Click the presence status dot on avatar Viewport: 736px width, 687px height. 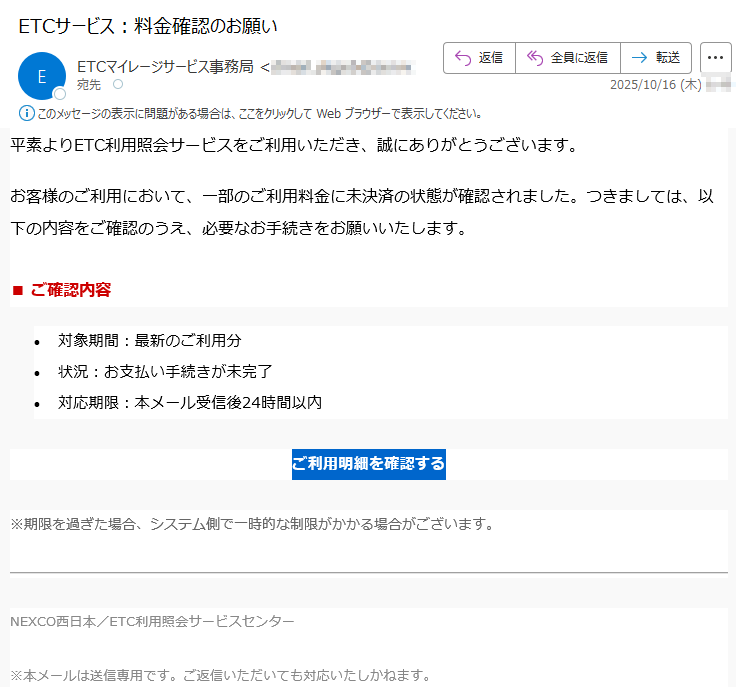(x=60, y=94)
